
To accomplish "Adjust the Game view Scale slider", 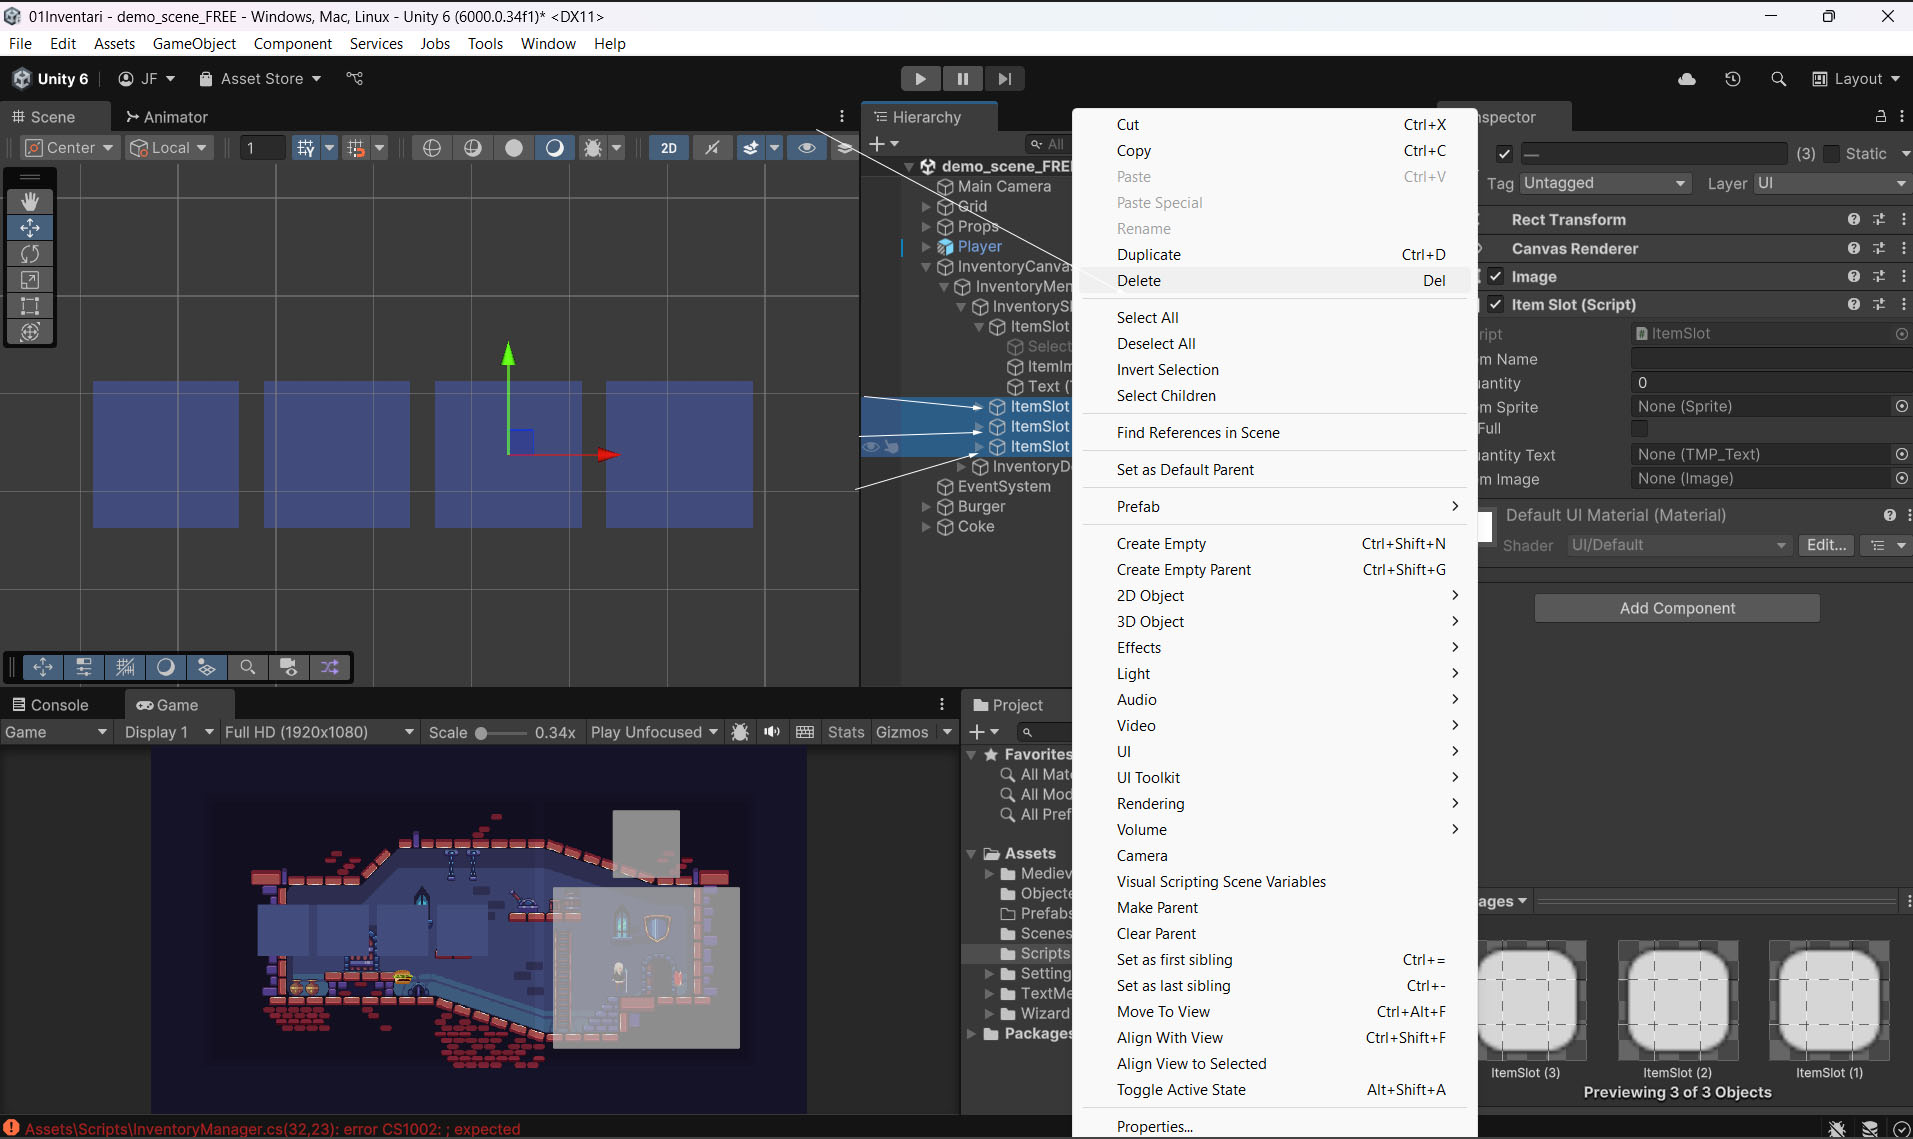I will [x=482, y=733].
